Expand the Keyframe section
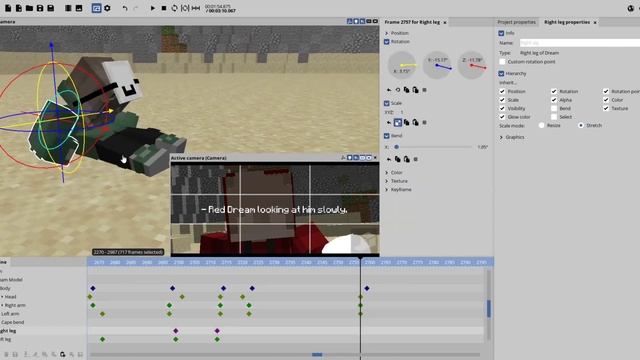Viewport: 640px width, 360px height. tap(387, 190)
